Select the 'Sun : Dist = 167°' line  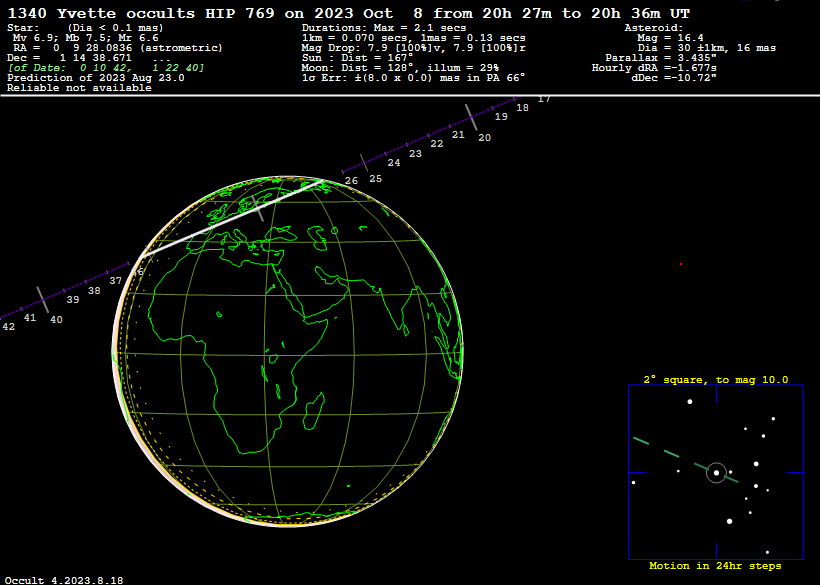(358, 58)
